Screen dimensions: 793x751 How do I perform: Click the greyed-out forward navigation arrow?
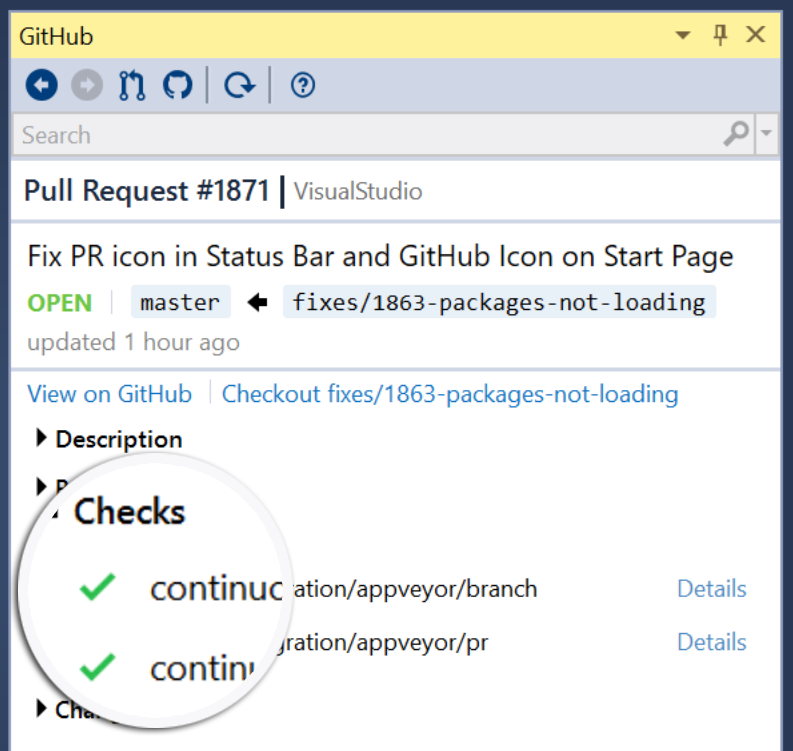click(x=87, y=87)
